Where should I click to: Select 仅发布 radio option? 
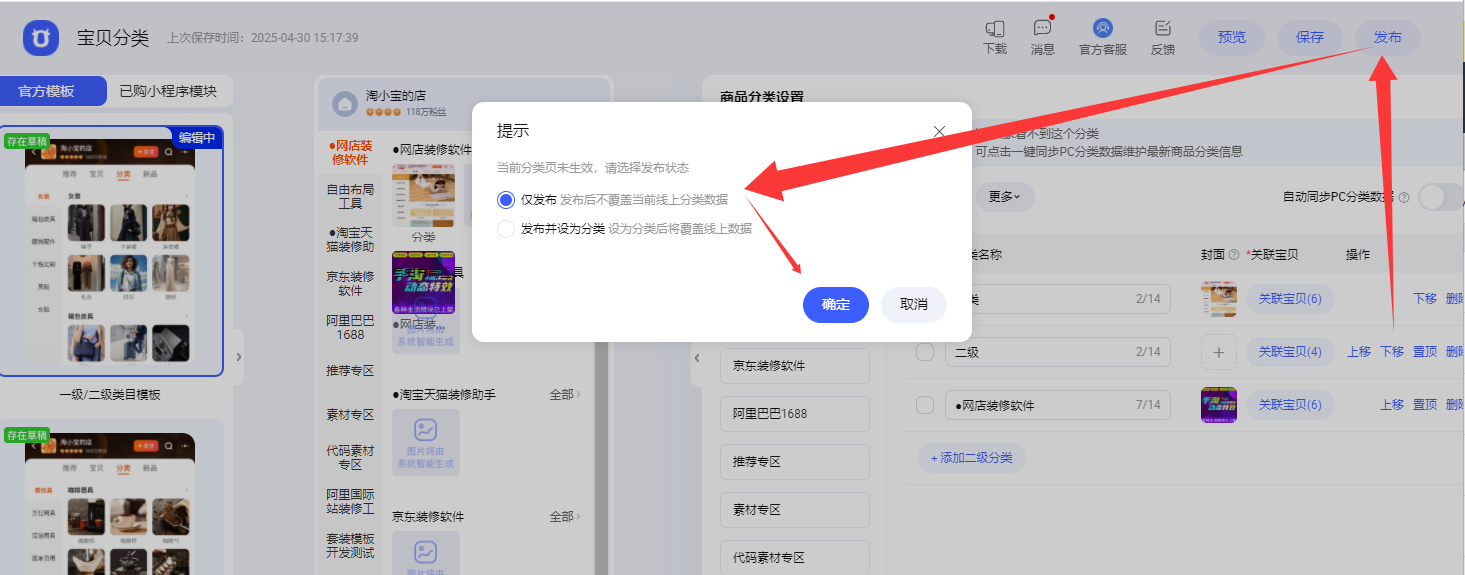[x=506, y=200]
